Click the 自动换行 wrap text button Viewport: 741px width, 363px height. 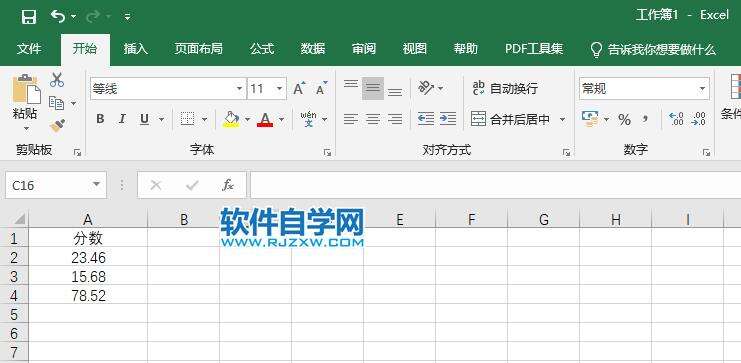pos(504,88)
